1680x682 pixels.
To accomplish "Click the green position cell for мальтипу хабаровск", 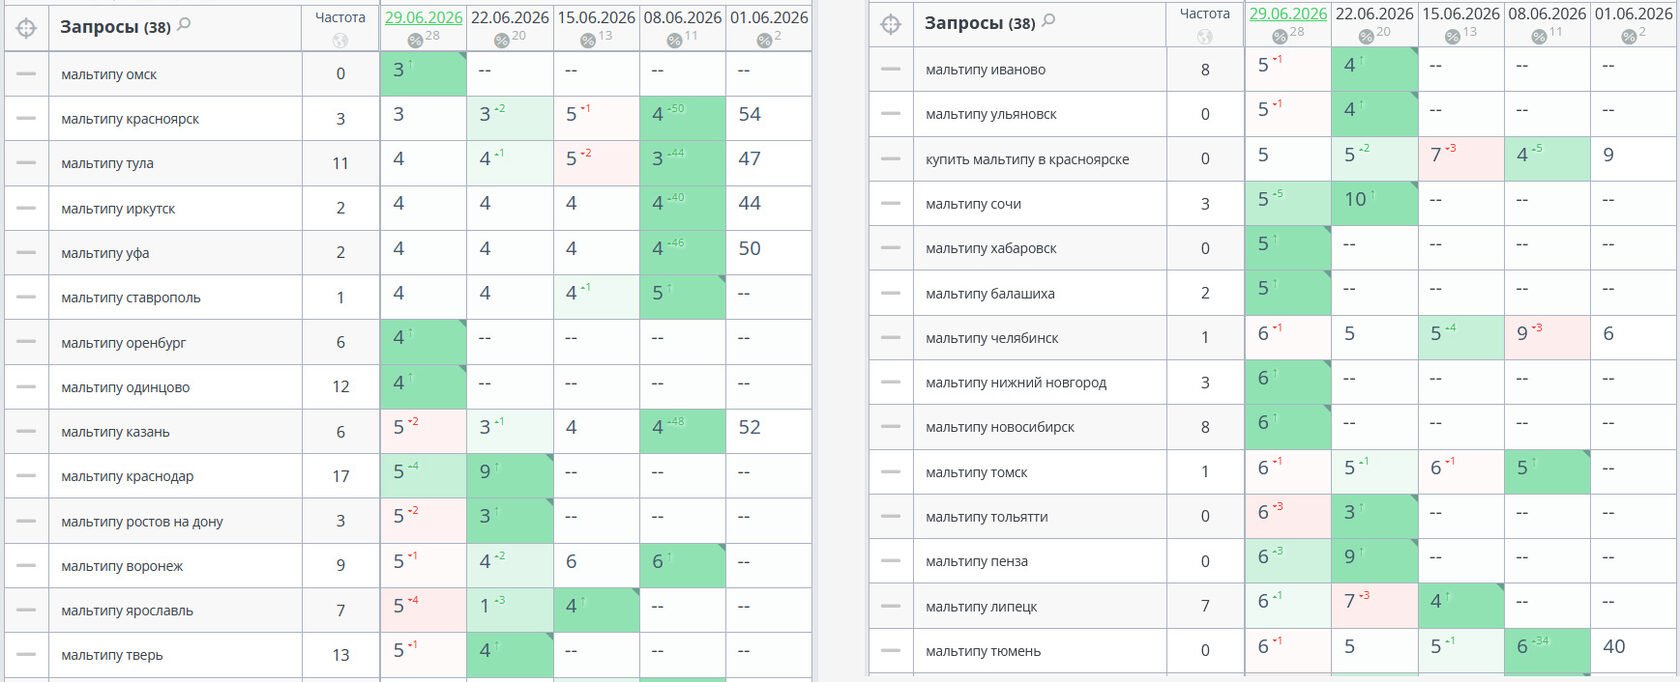I will (x=1288, y=247).
